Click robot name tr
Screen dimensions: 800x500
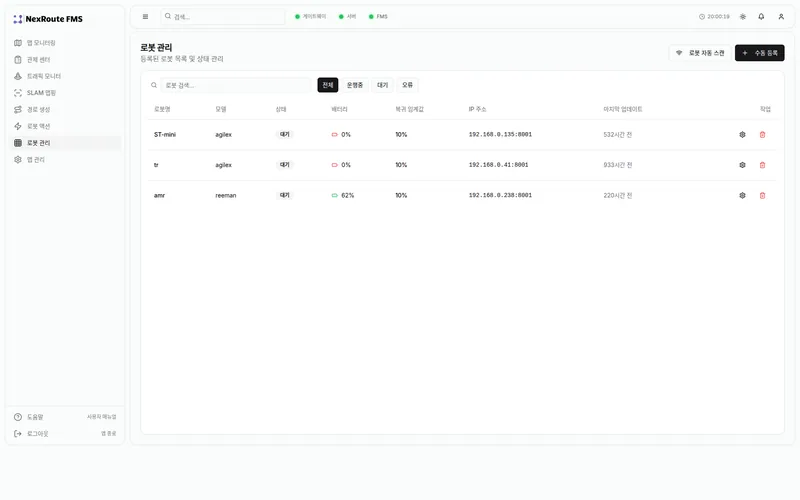[156, 165]
